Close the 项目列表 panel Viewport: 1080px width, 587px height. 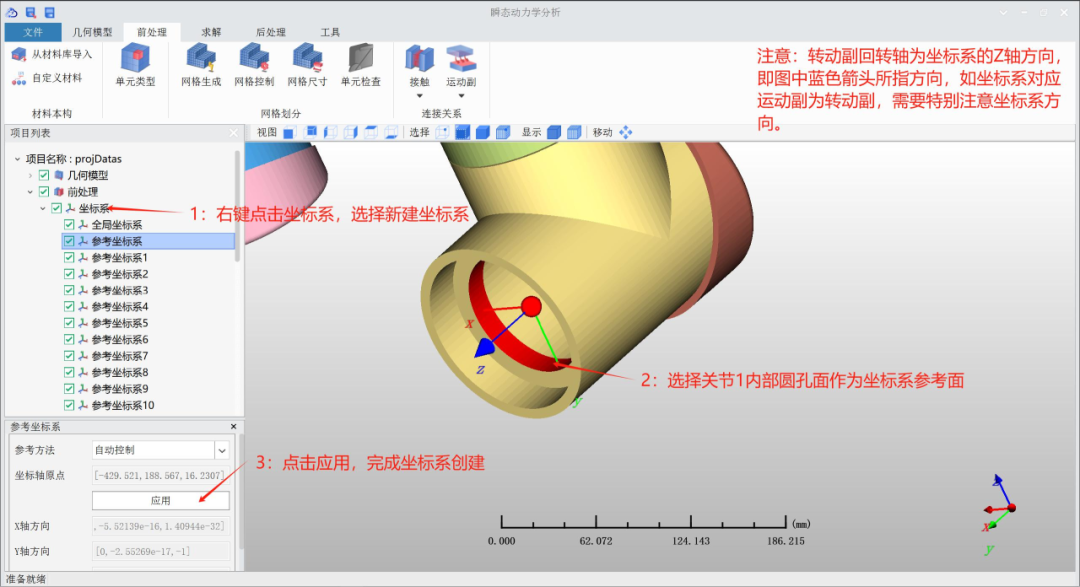233,133
